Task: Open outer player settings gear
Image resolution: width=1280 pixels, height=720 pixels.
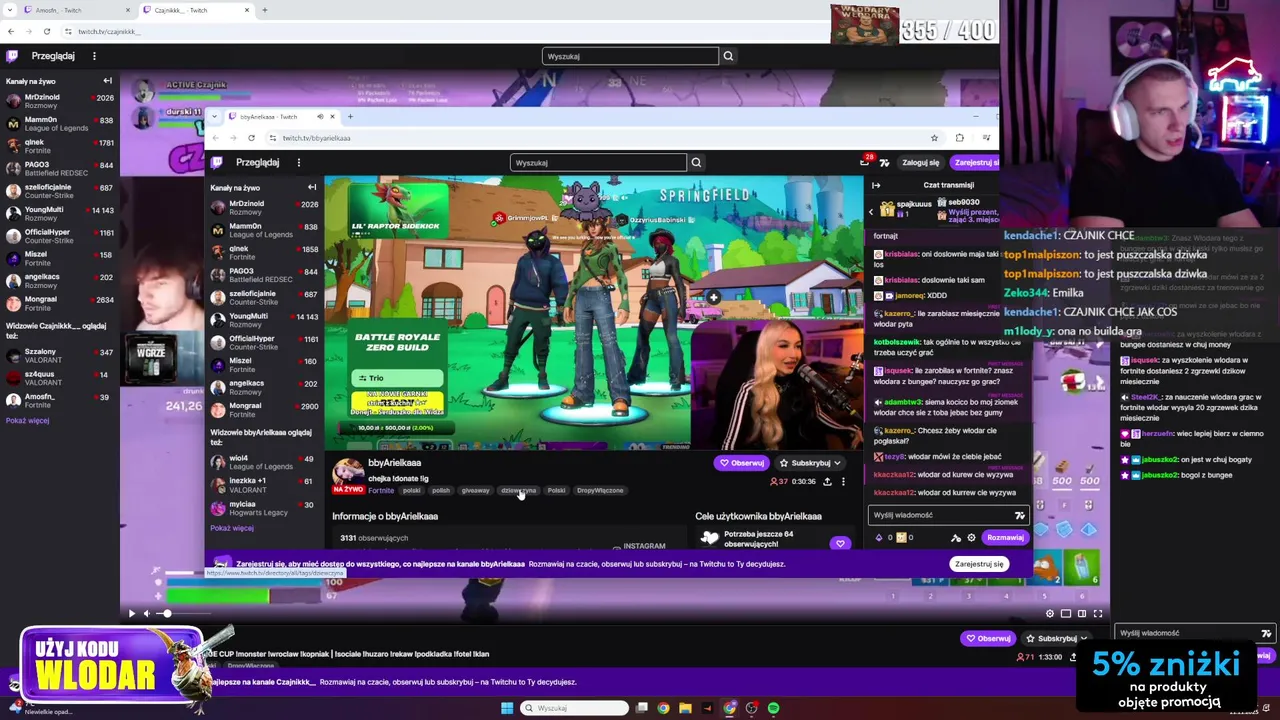Action: coord(1049,613)
